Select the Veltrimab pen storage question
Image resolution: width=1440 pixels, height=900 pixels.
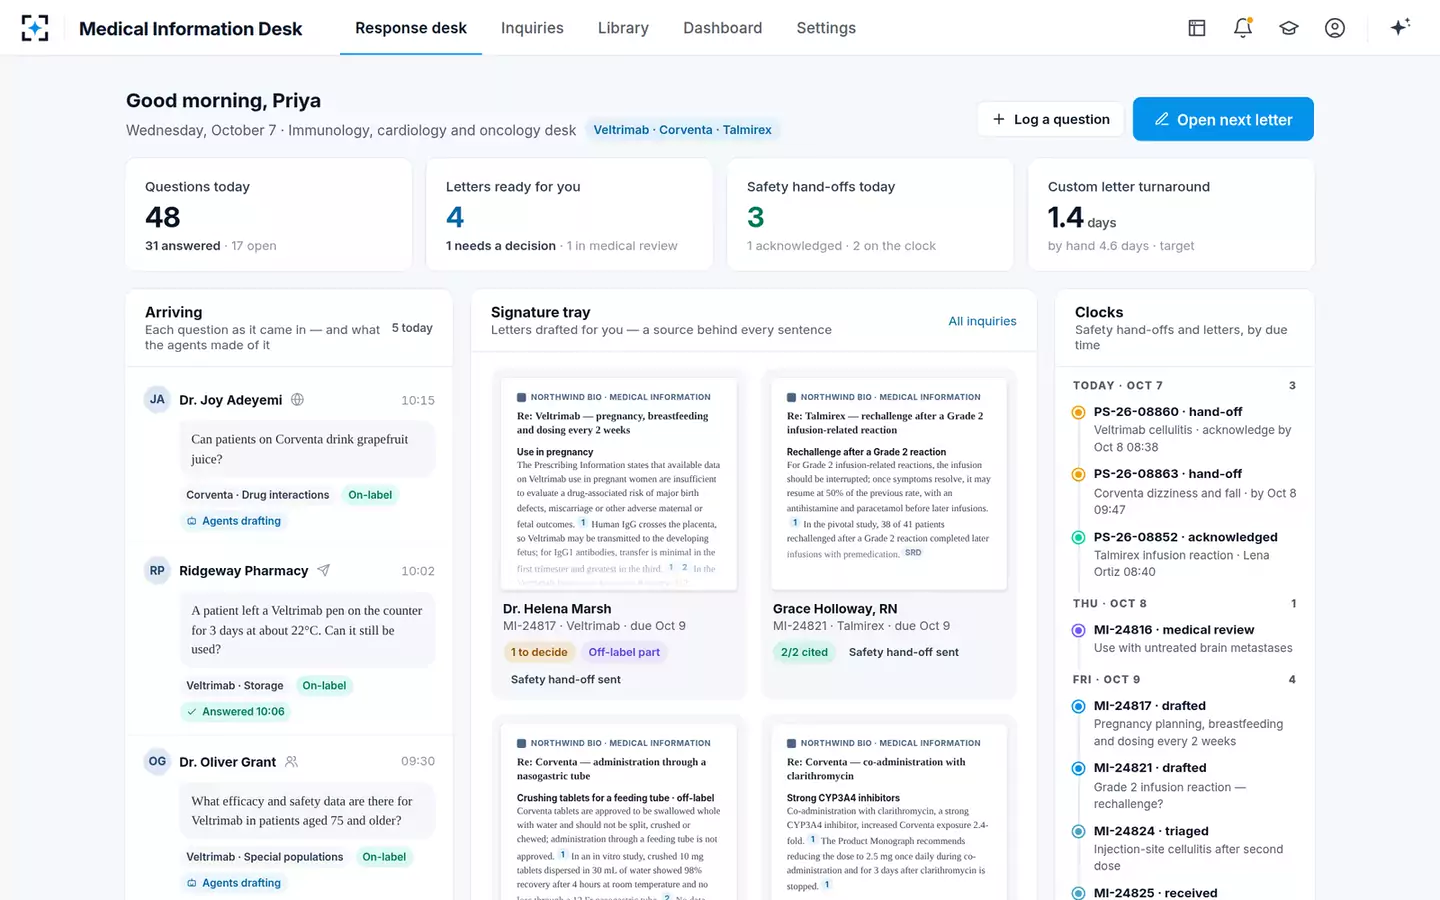tap(307, 630)
